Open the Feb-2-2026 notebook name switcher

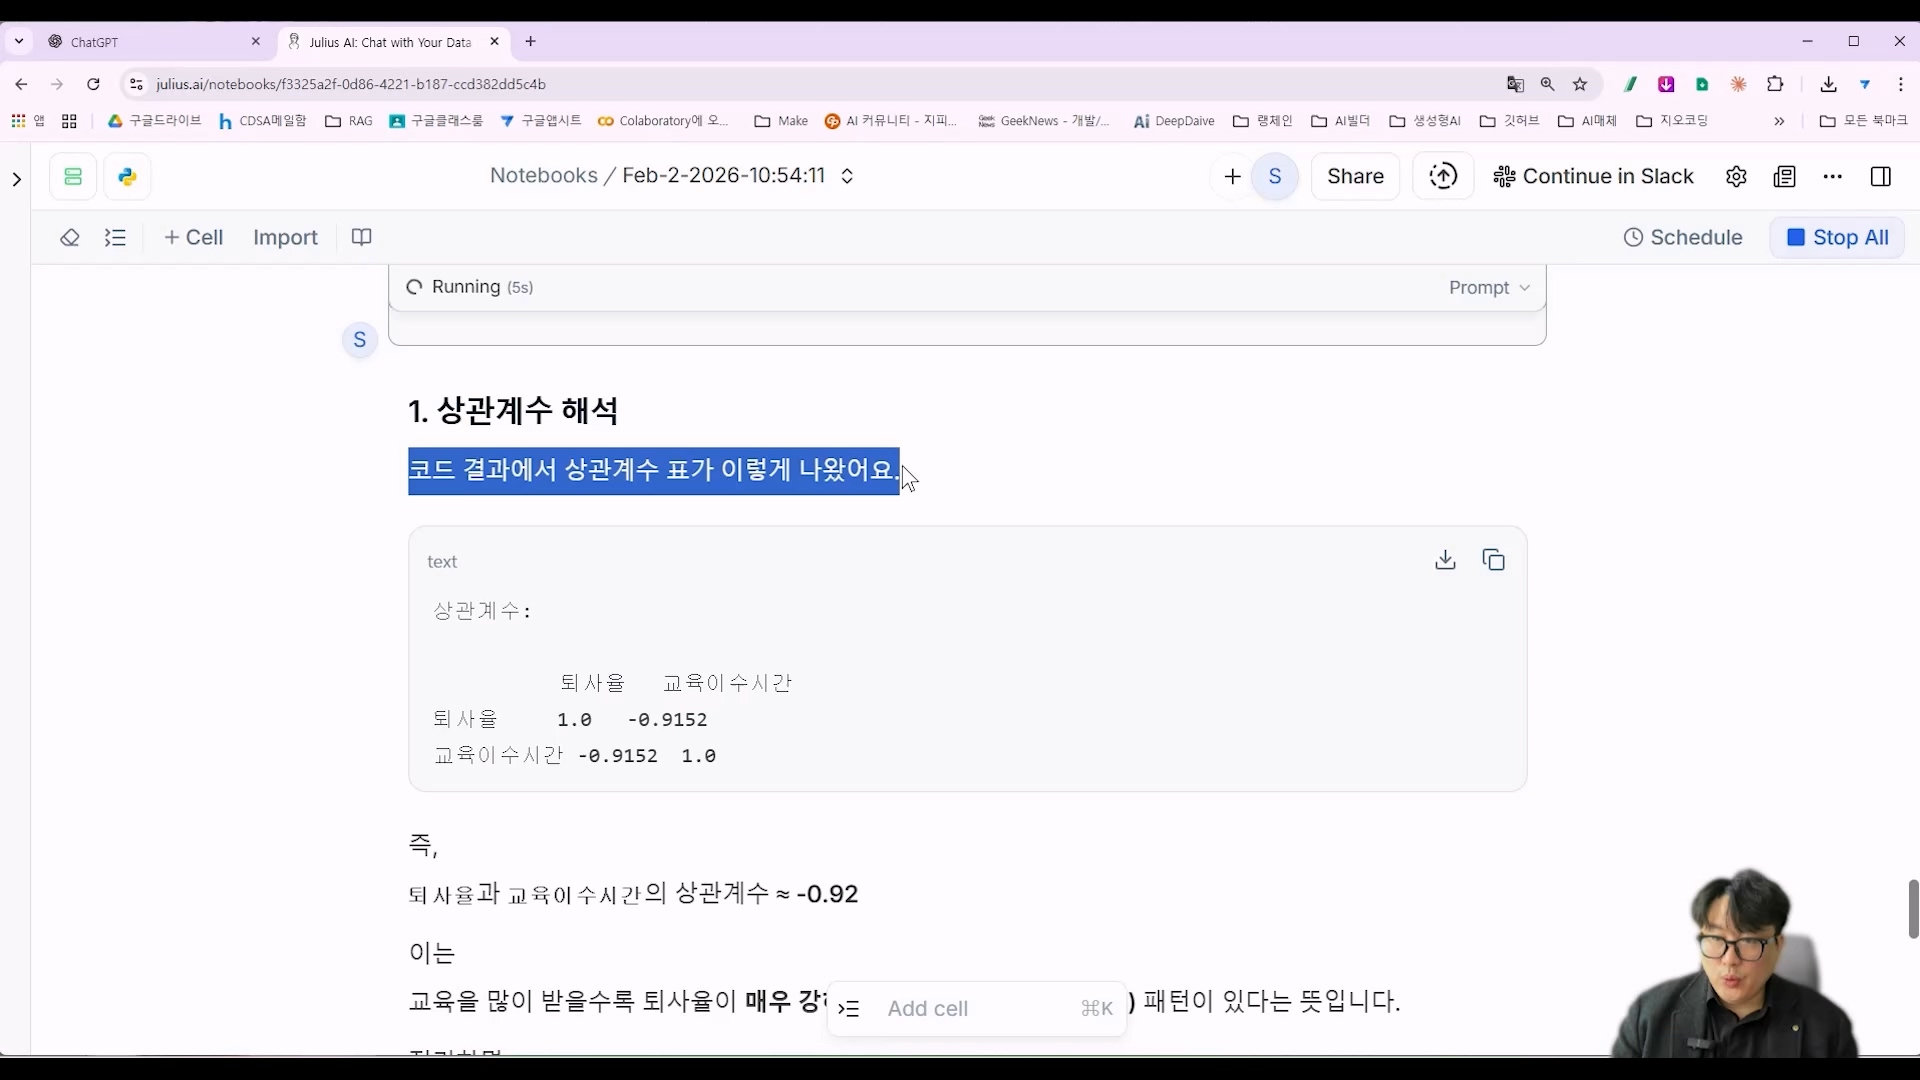[x=846, y=176]
